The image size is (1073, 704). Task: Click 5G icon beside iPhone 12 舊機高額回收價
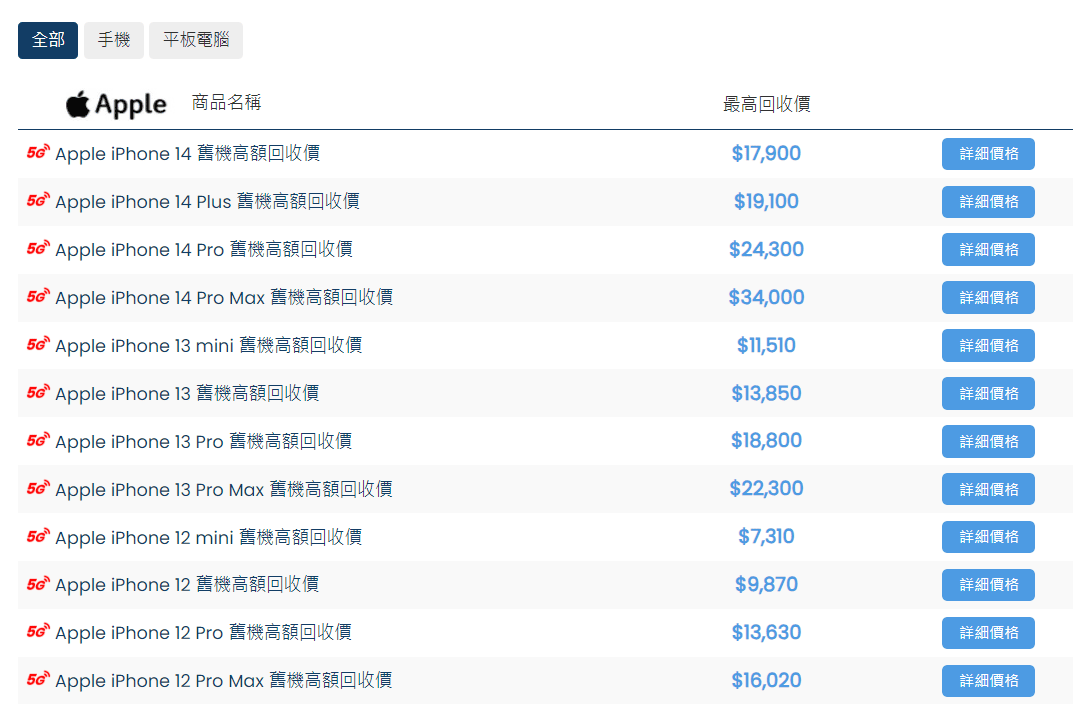[38, 583]
